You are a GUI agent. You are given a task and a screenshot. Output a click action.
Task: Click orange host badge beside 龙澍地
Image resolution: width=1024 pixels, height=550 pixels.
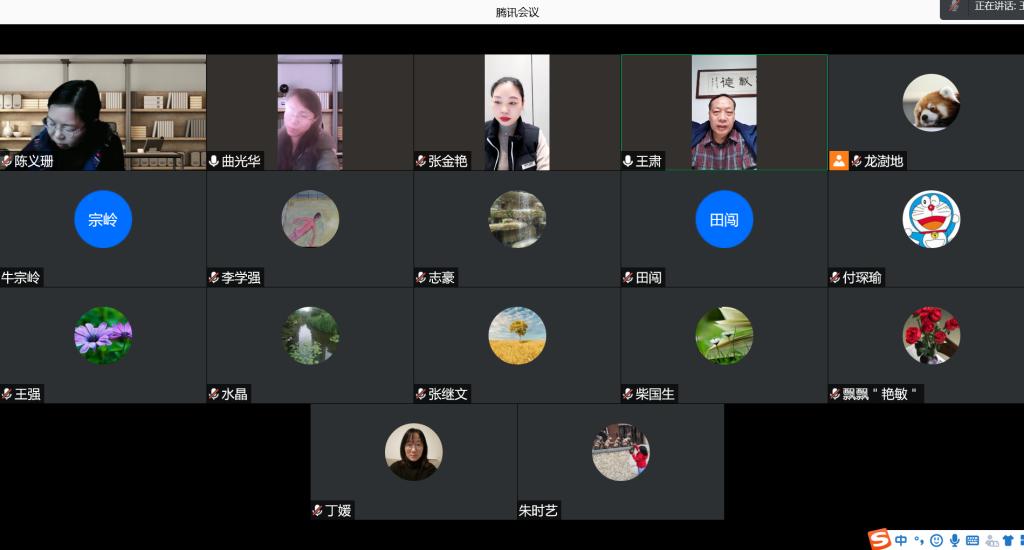pyautogui.click(x=838, y=160)
